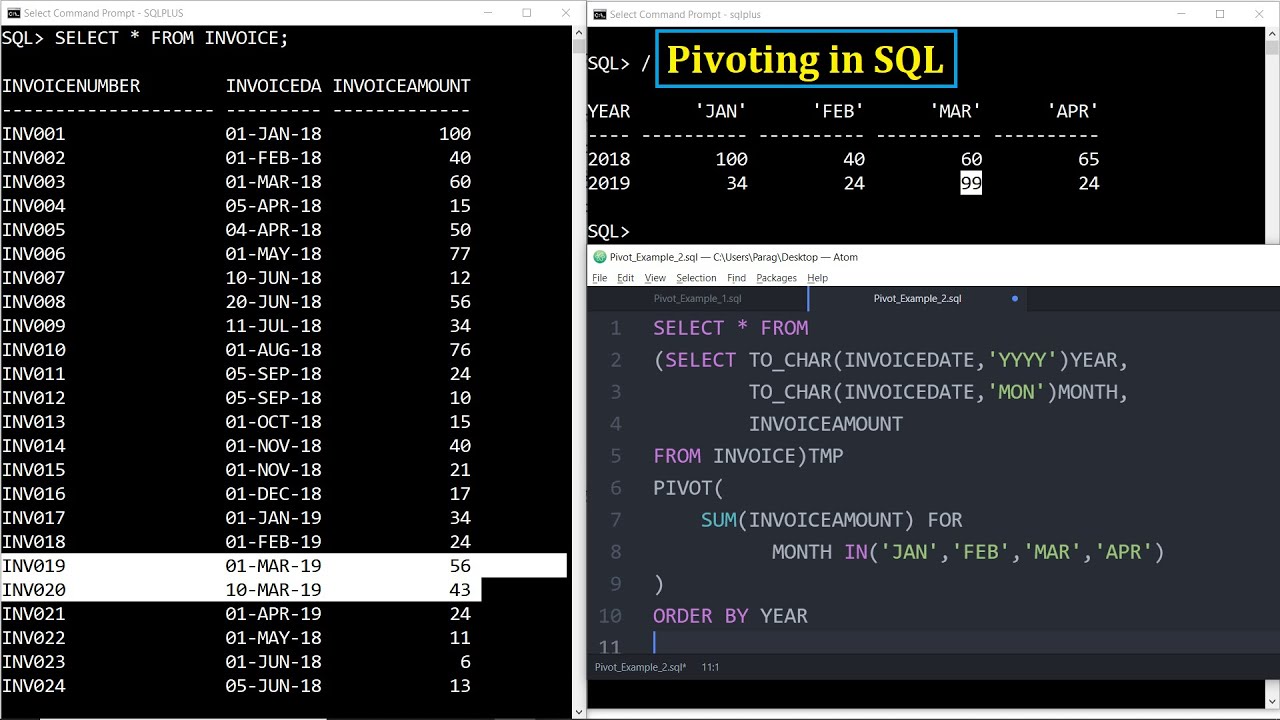Click INVOICEAMOUNT on editor line 4

pyautogui.click(x=826, y=424)
